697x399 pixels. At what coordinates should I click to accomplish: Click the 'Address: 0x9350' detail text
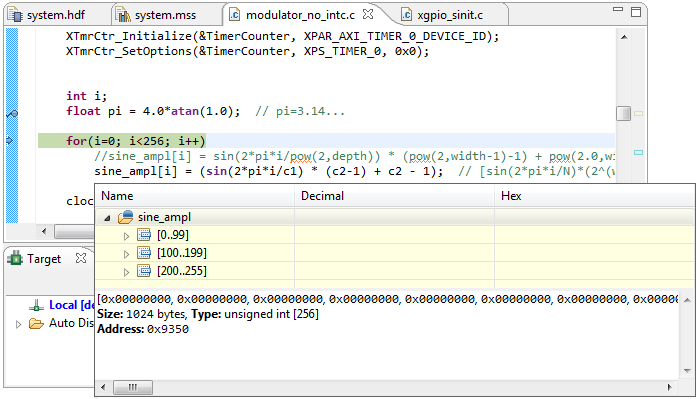point(143,329)
